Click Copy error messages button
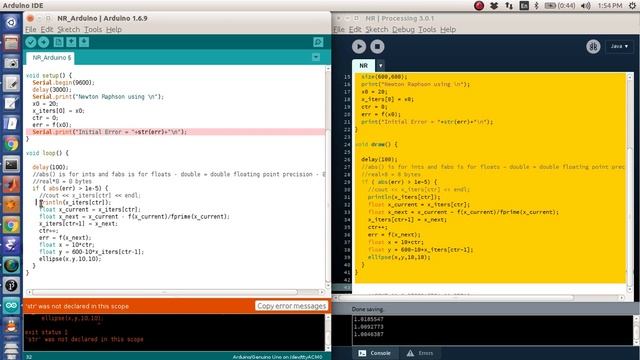 (291, 306)
